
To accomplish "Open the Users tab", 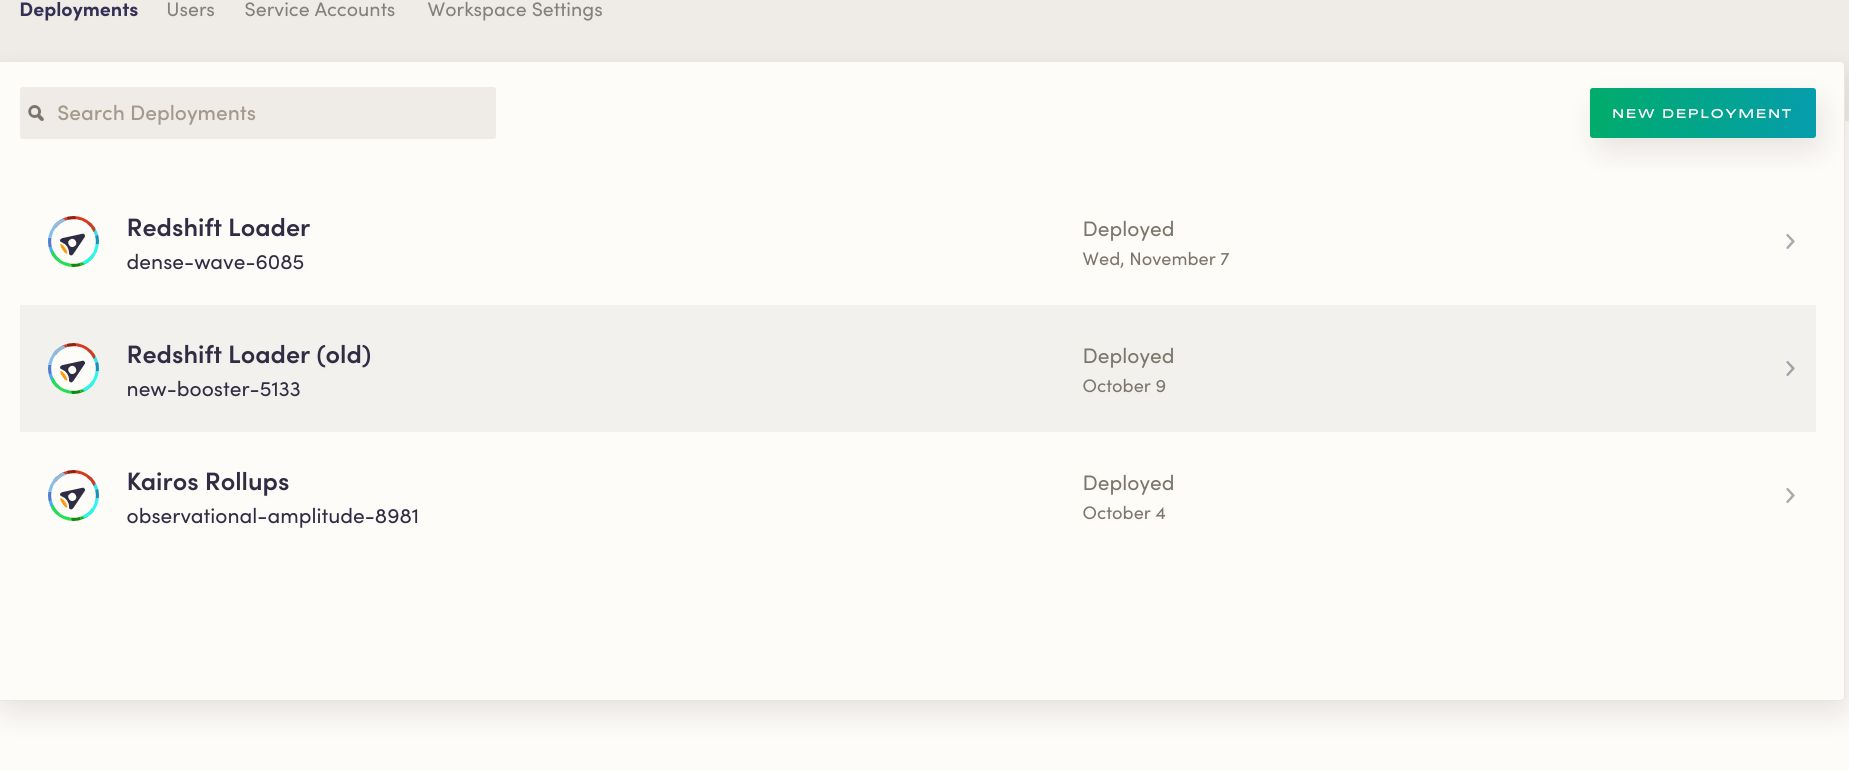I will [x=190, y=10].
